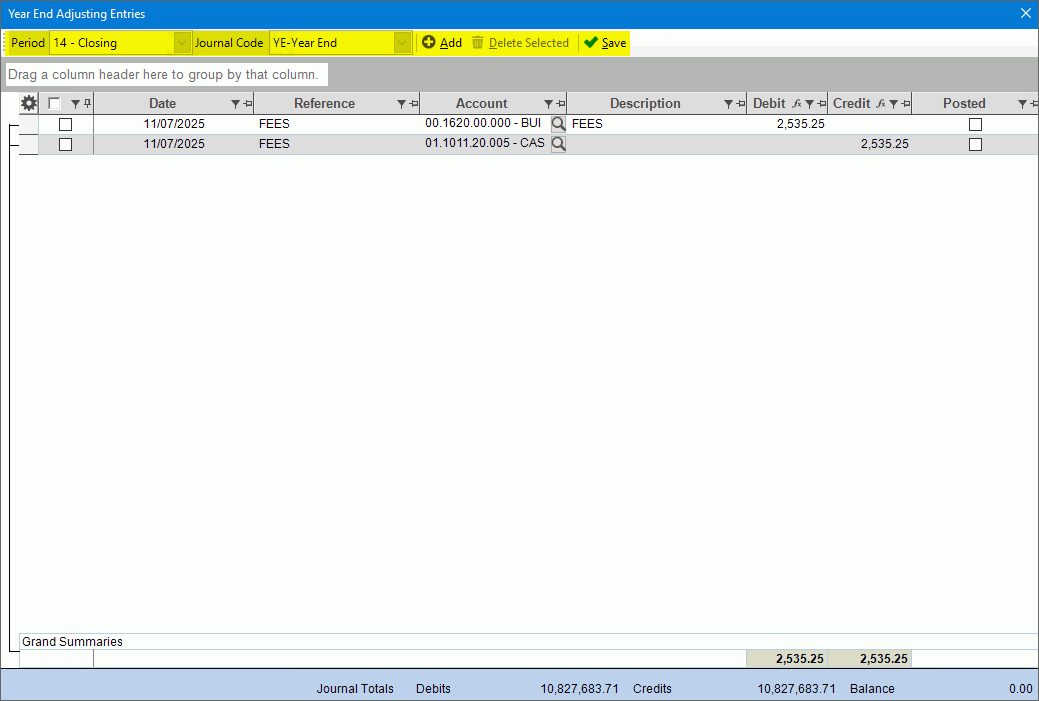Click the filter icon in Debit column

click(x=809, y=104)
